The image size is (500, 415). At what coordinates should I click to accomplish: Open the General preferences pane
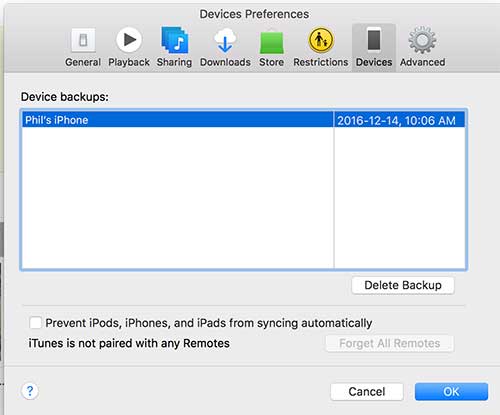pos(83,47)
